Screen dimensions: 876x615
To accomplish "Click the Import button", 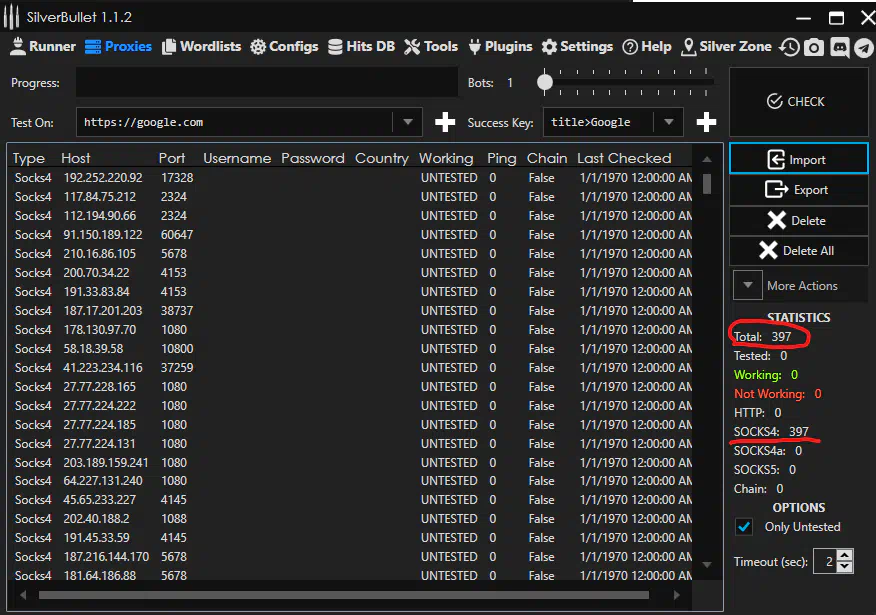I will (798, 159).
